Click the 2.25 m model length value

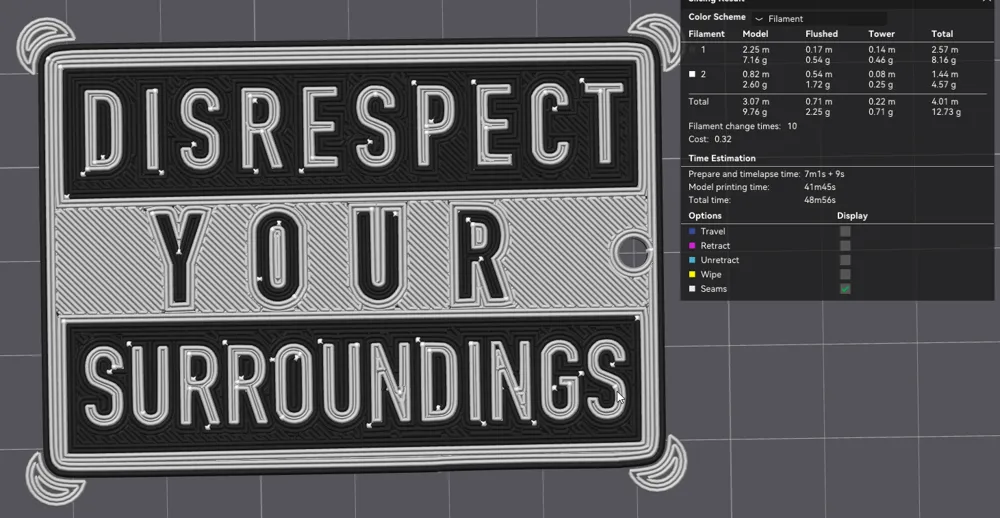[756, 50]
